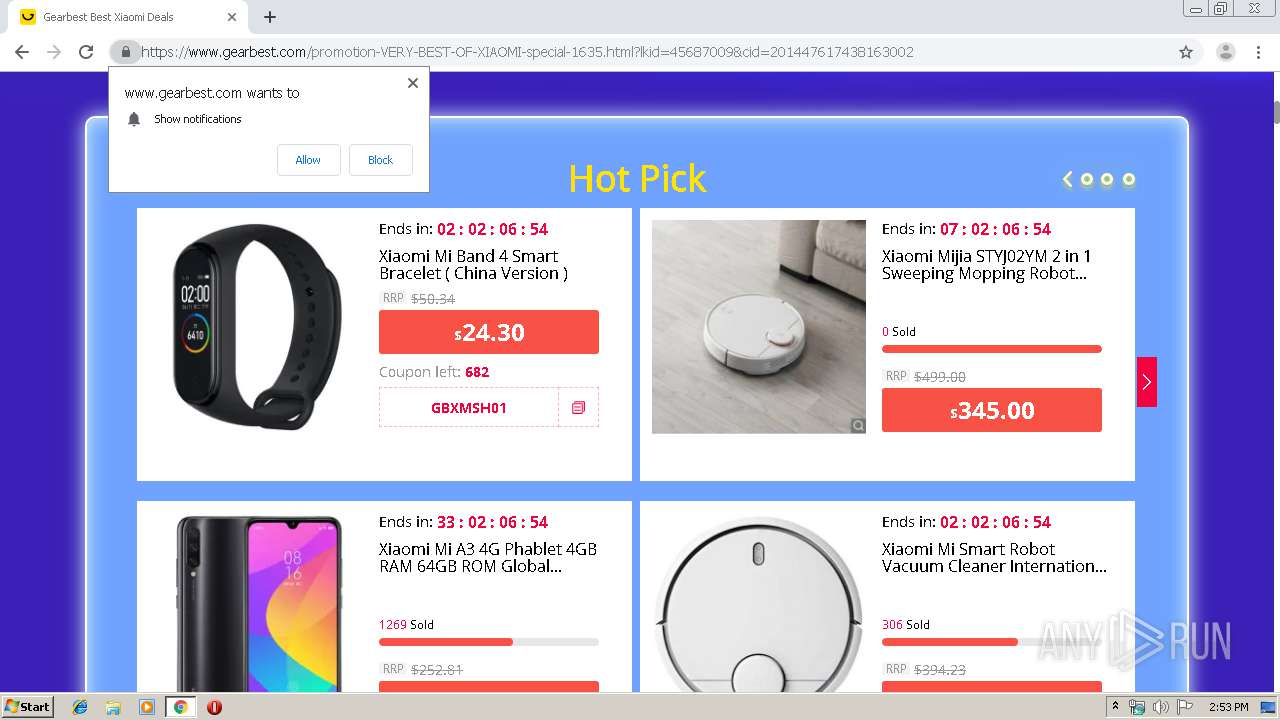This screenshot has height=720, width=1280.
Task: Expand next items with red side arrow
Action: 1146,382
